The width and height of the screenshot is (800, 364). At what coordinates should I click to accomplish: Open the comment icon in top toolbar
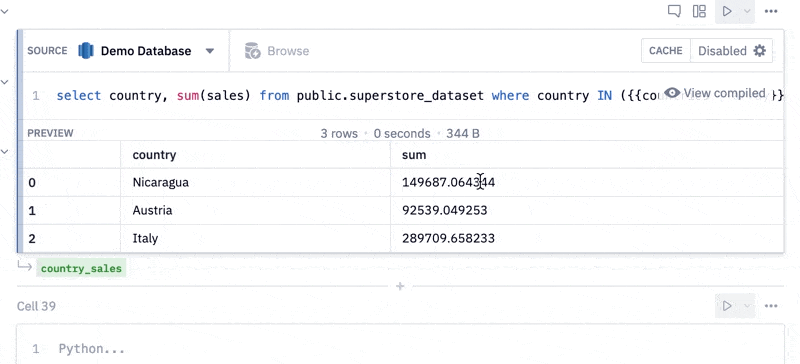(674, 11)
